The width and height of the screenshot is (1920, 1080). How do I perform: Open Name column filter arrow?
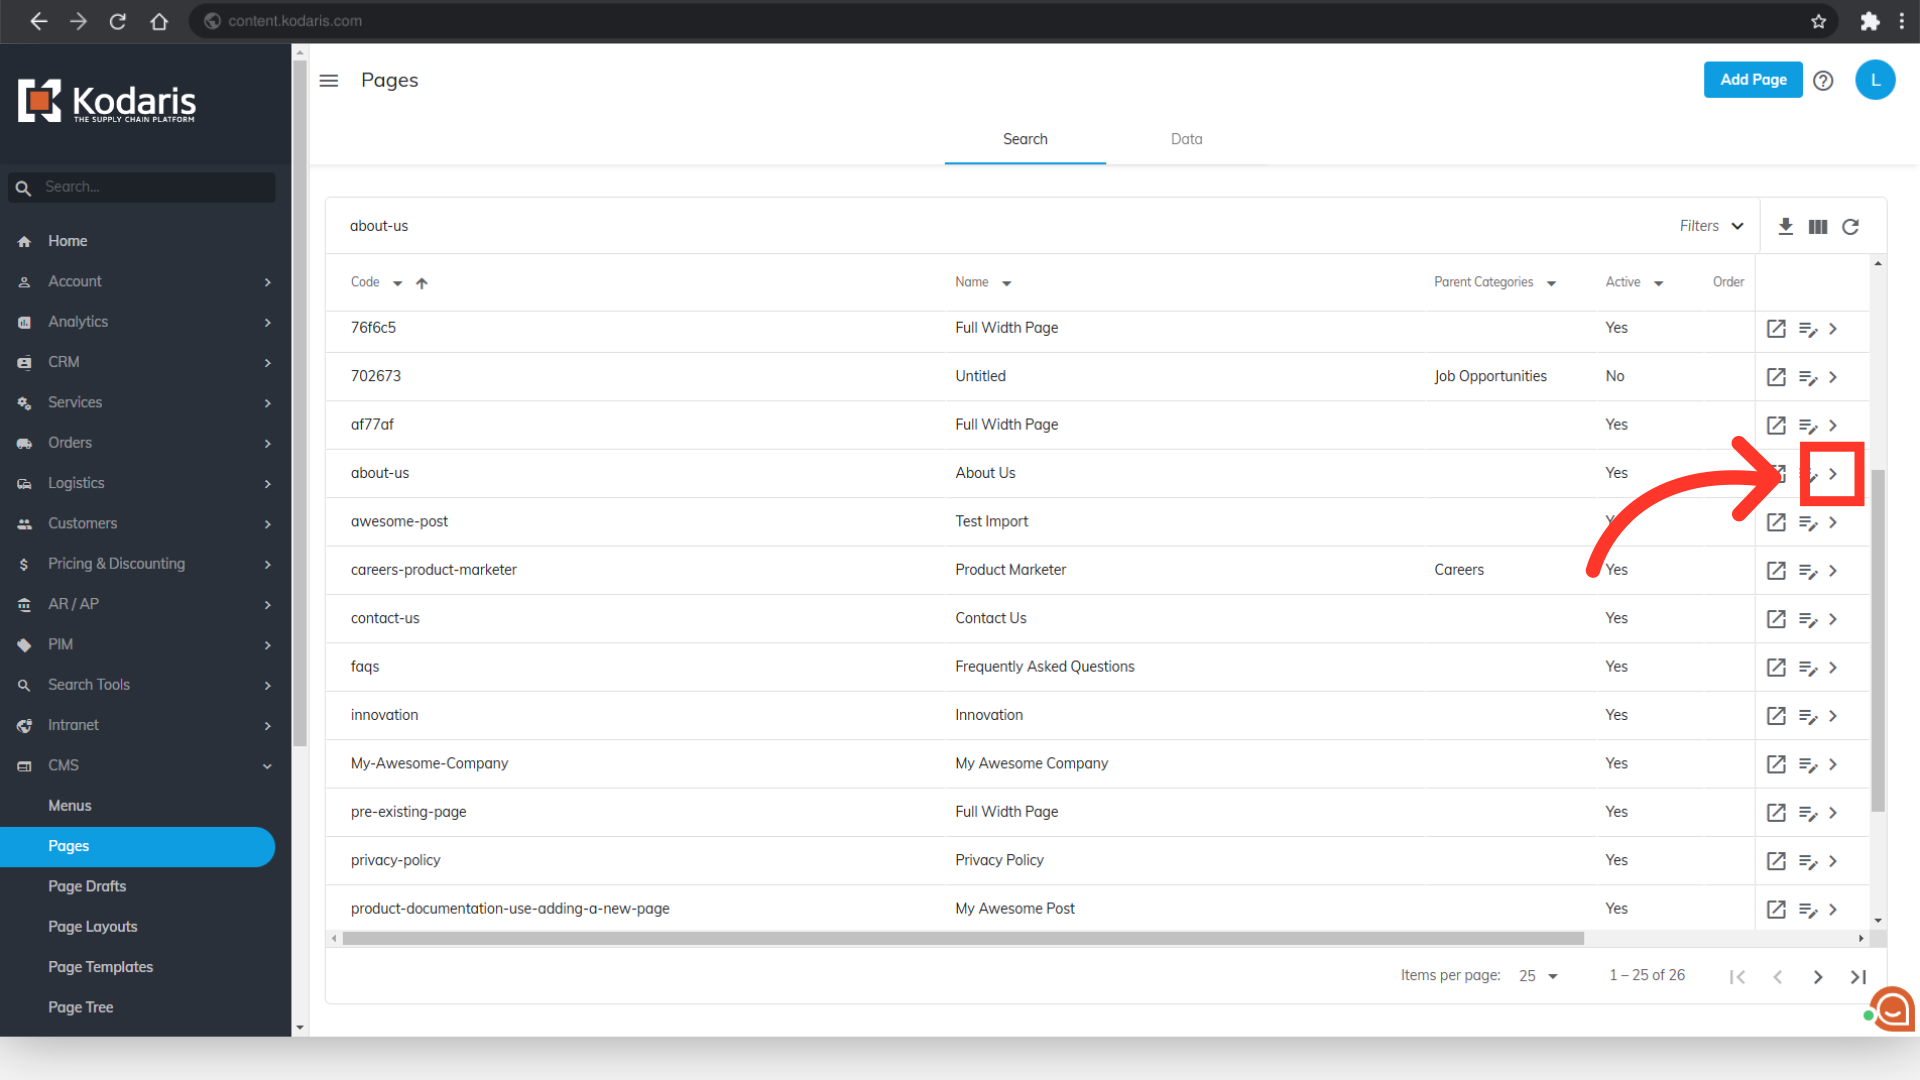1007,284
